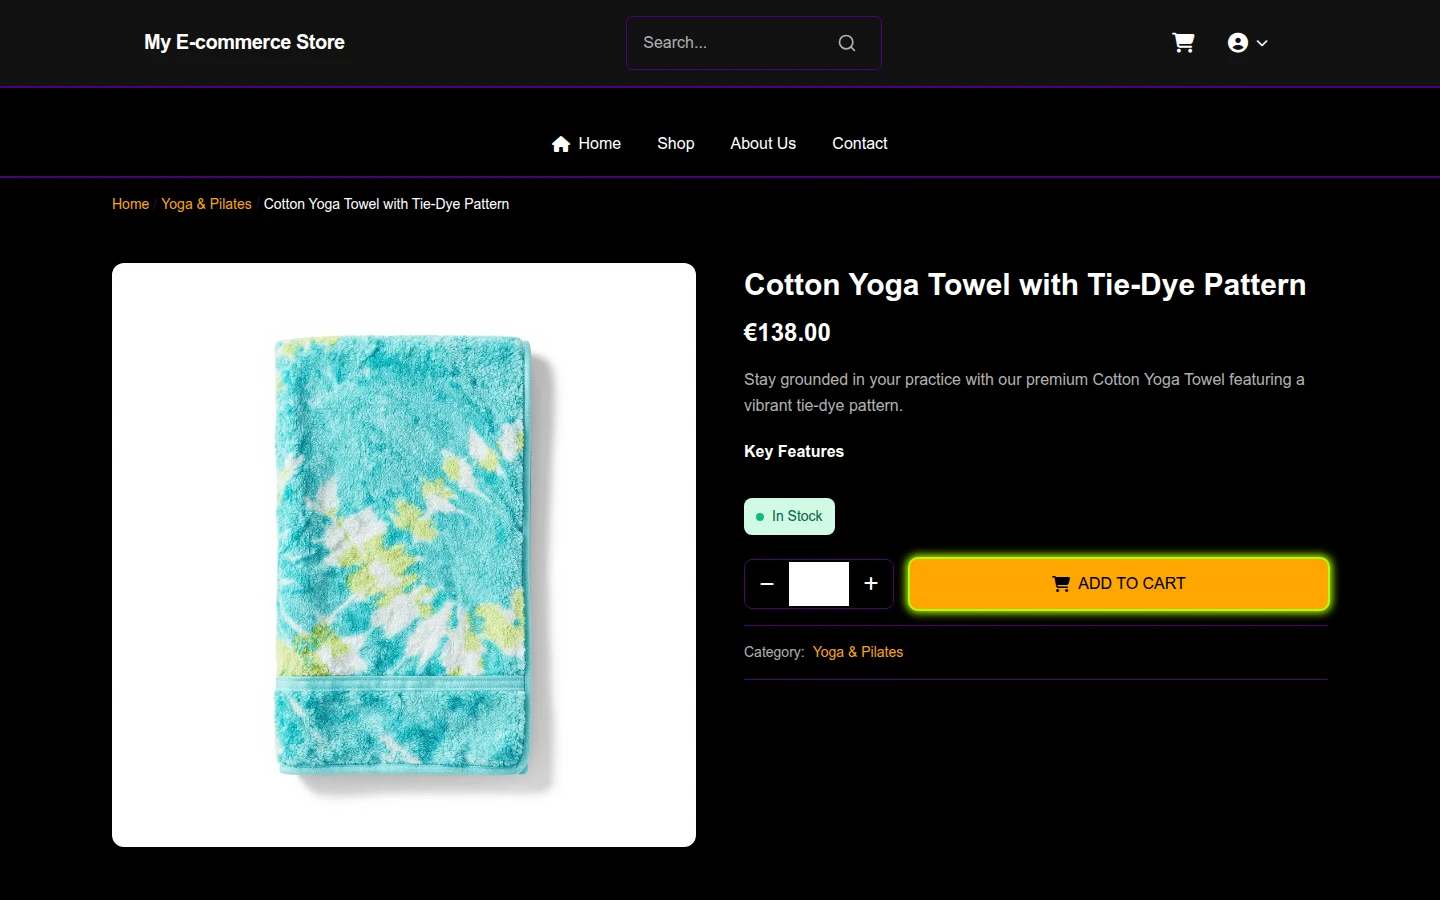Go to the Contact page
Viewport: 1440px width, 900px height.
pos(860,144)
